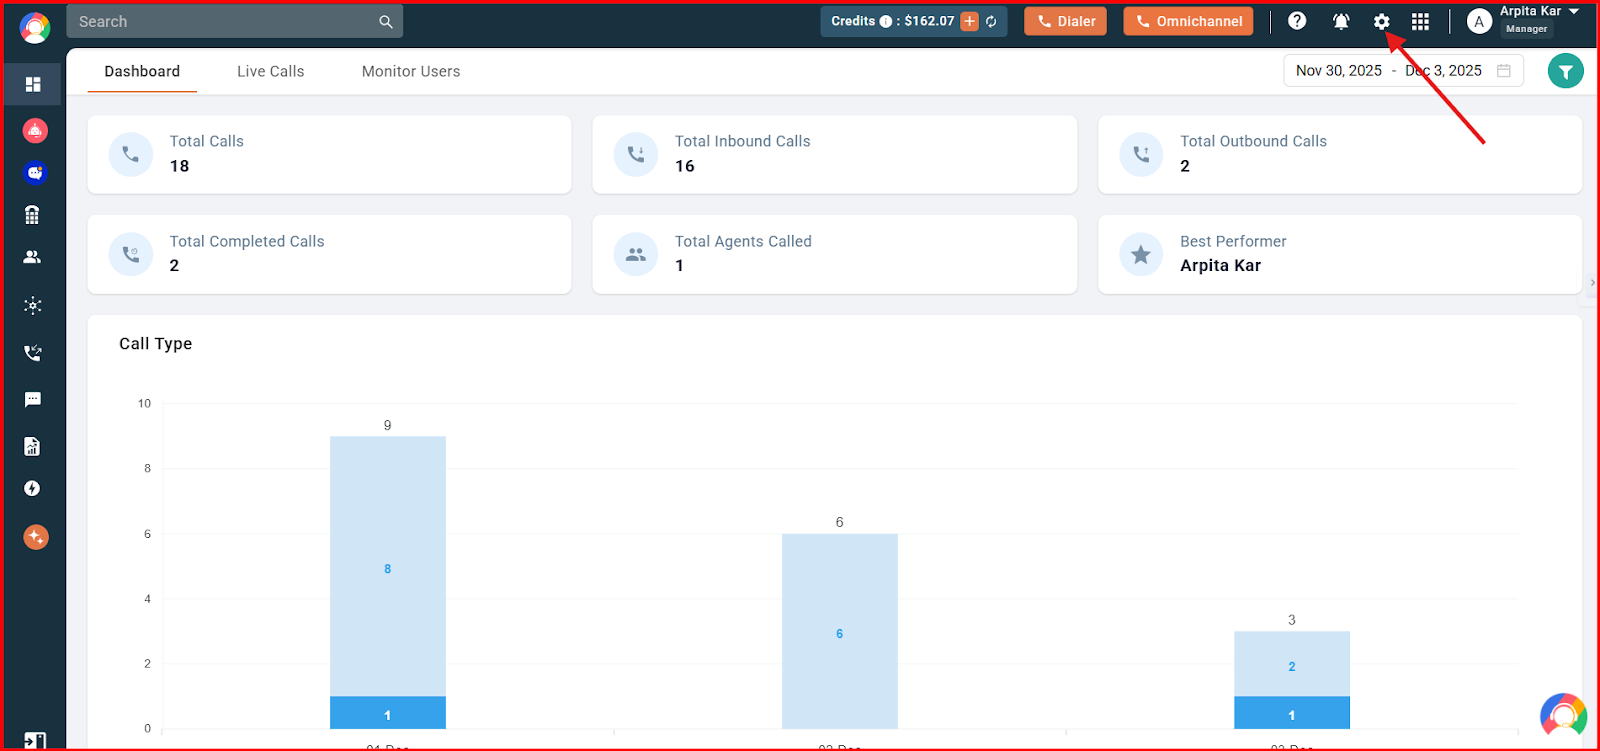Open the Best Performer card
This screenshot has width=1600, height=751.
(1340, 254)
